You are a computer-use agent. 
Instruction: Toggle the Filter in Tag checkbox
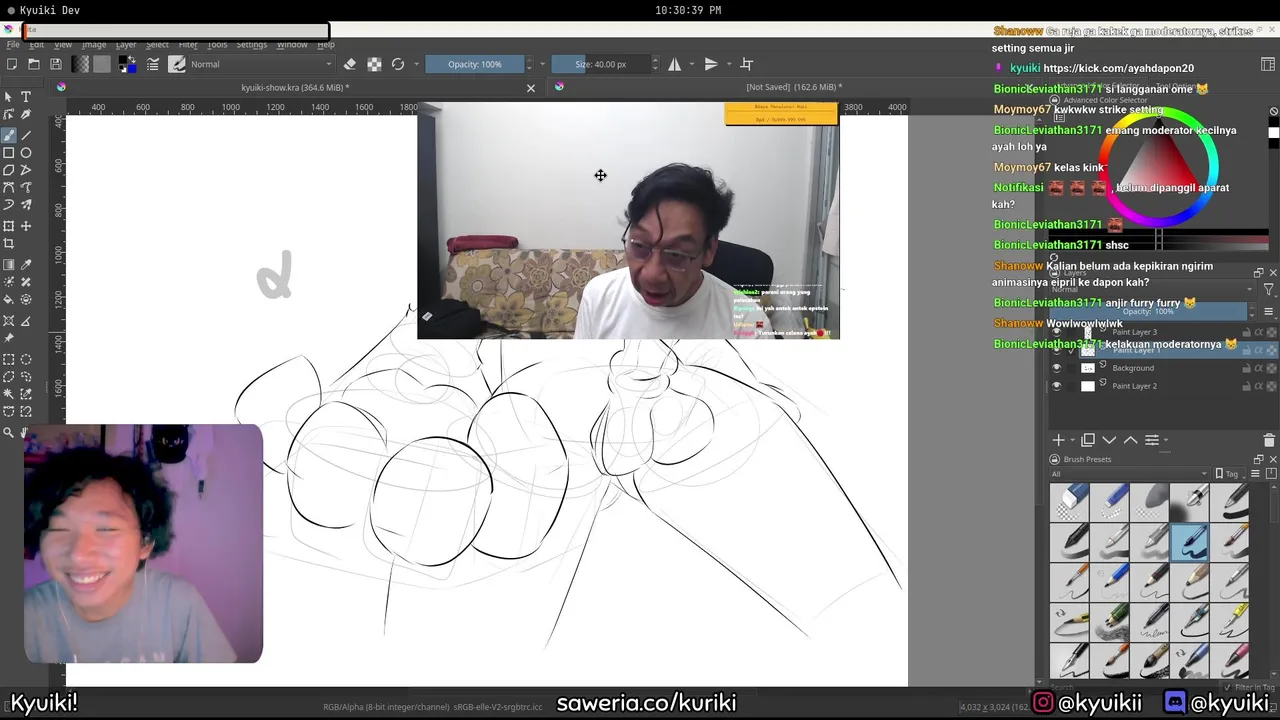pyautogui.click(x=1229, y=687)
